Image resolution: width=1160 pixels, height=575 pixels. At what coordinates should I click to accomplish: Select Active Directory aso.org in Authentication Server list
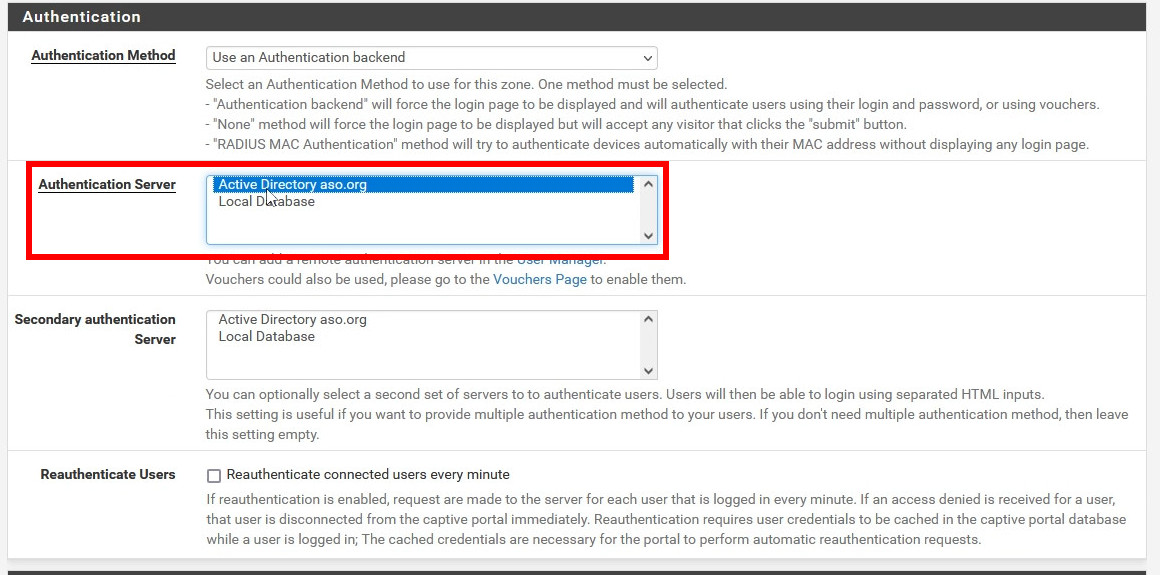pos(292,185)
